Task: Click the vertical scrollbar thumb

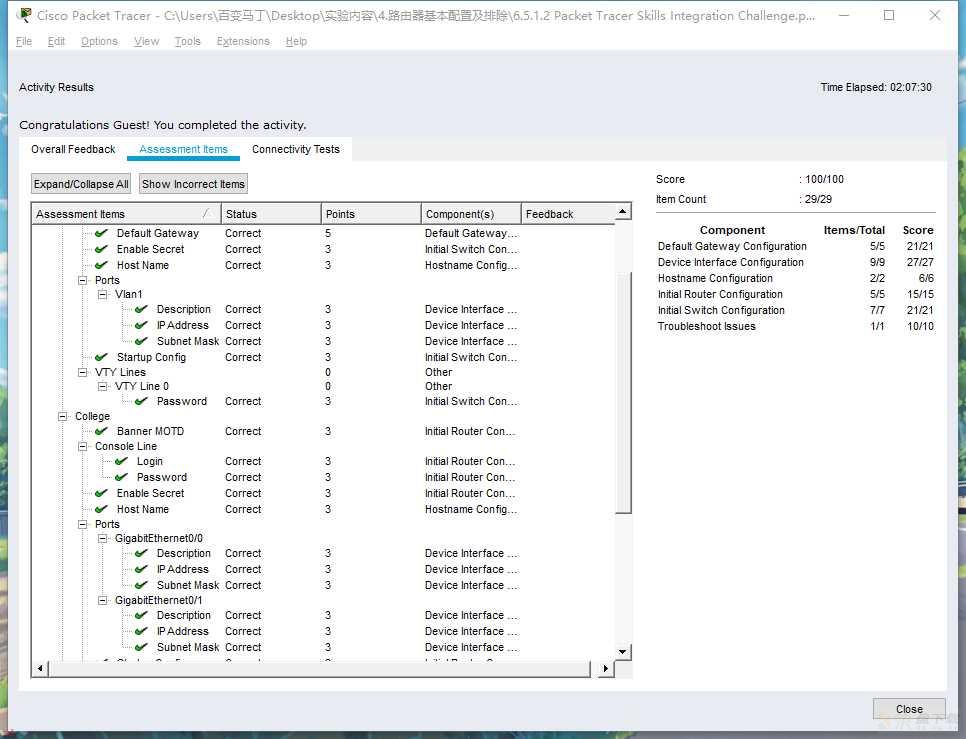Action: tap(623, 391)
